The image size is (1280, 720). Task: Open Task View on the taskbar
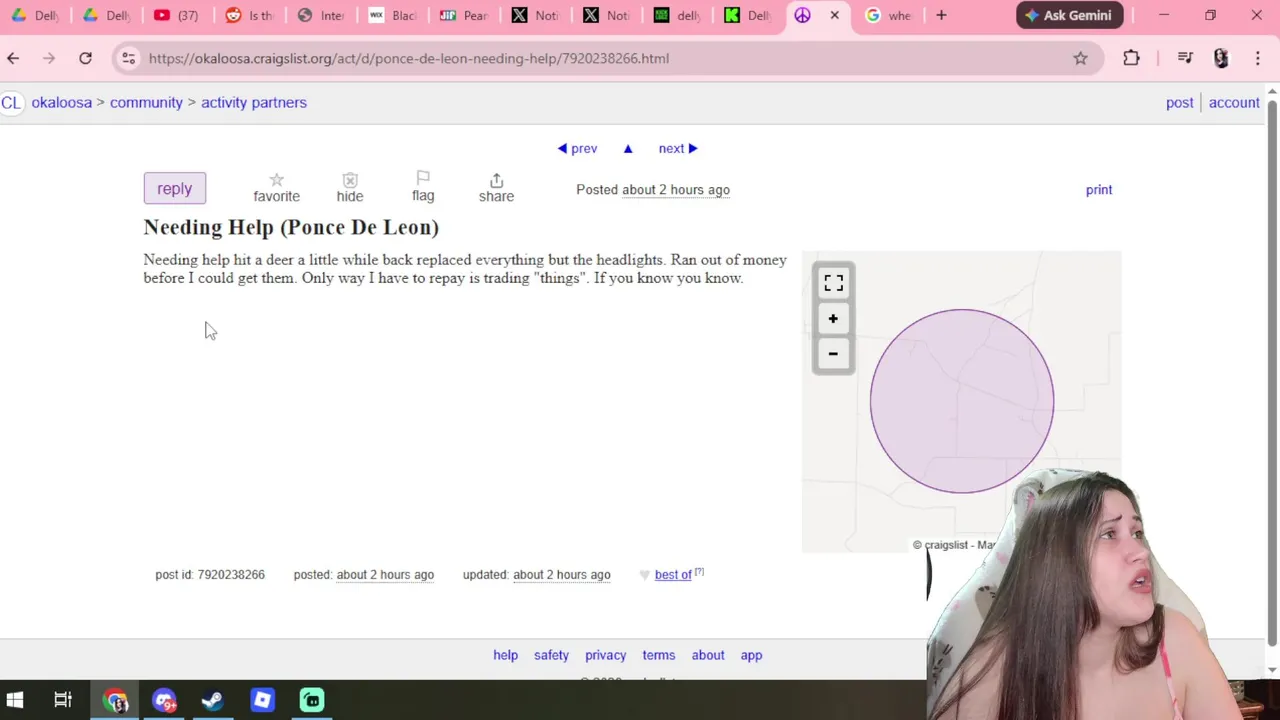[x=63, y=700]
